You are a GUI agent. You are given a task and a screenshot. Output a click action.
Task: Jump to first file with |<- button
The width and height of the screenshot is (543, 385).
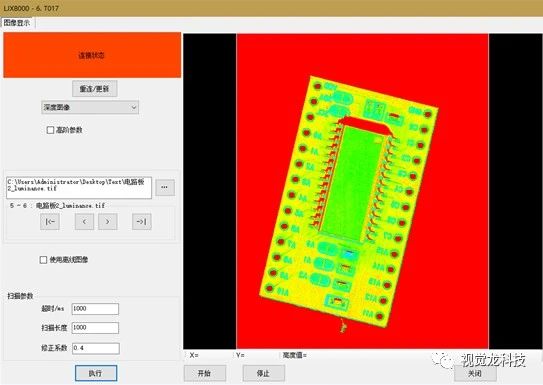pos(50,222)
